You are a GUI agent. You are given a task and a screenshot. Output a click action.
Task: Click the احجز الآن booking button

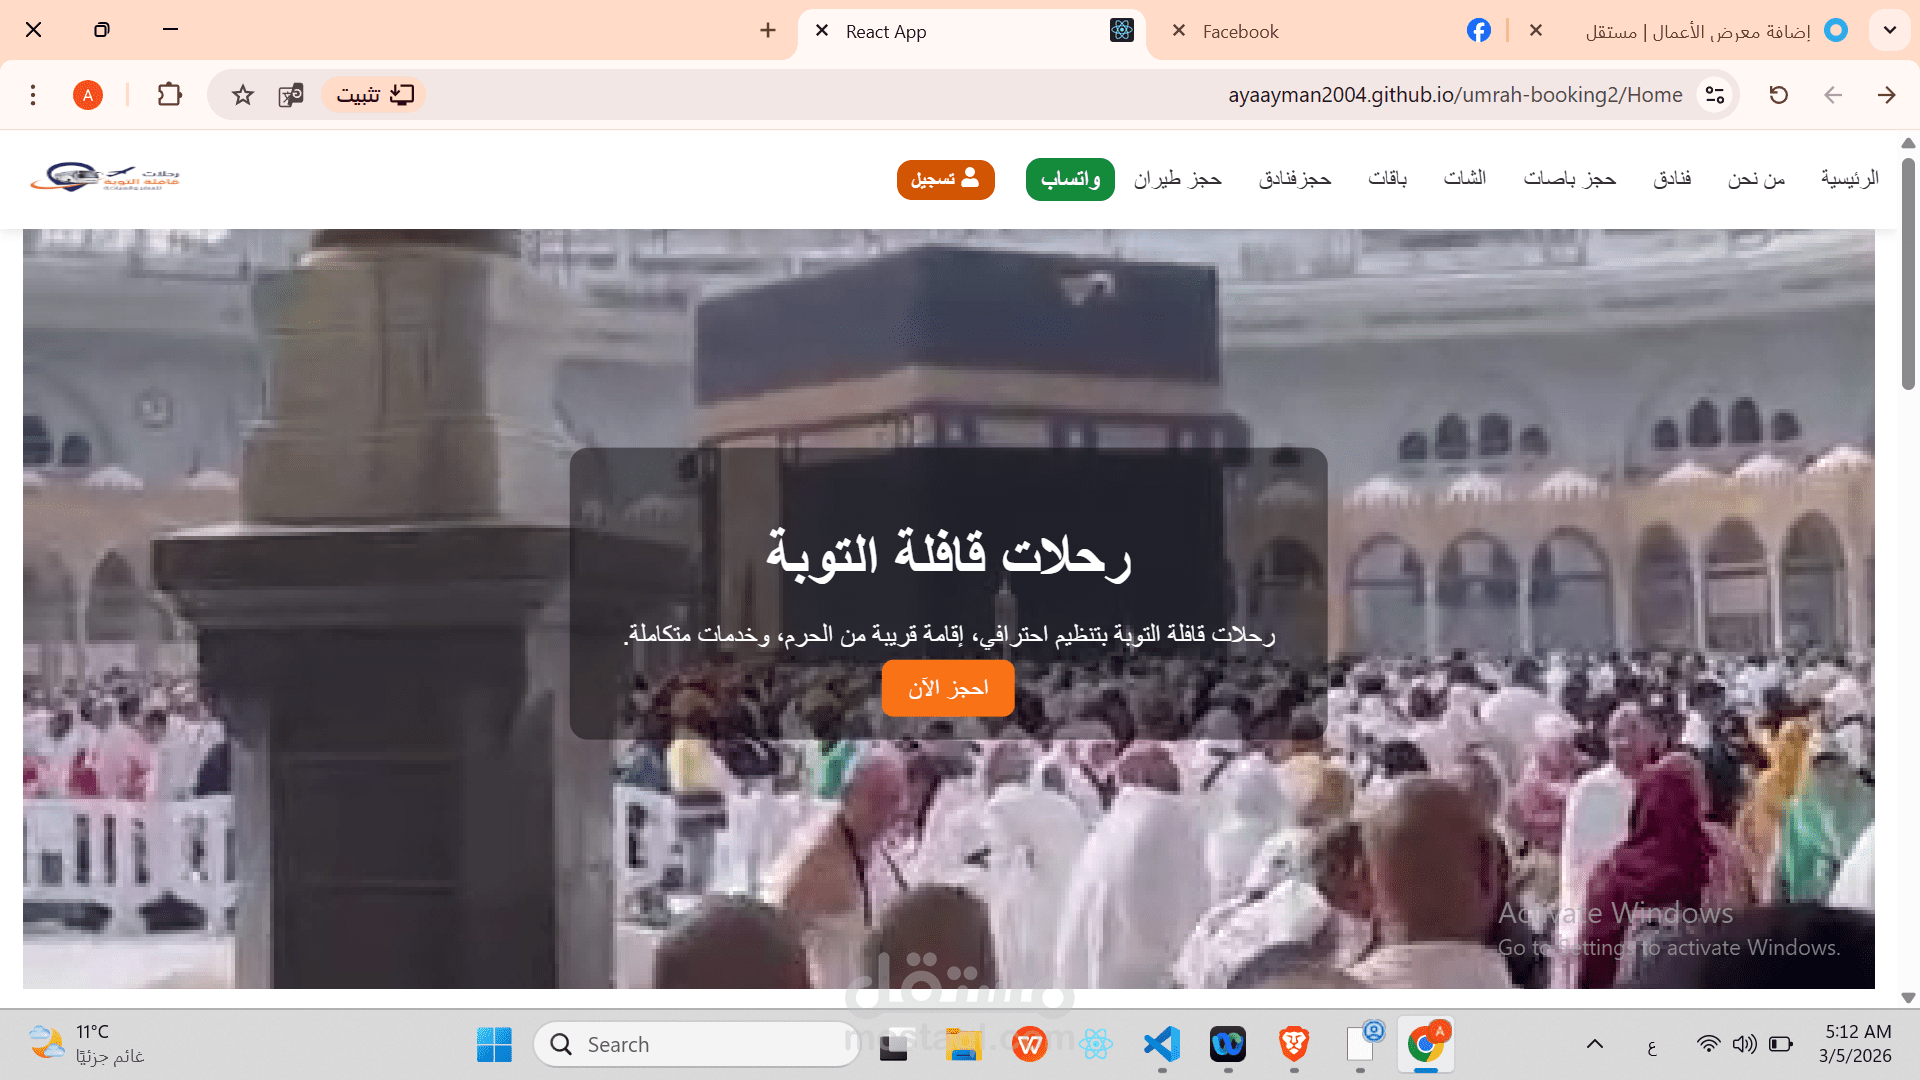pos(947,688)
